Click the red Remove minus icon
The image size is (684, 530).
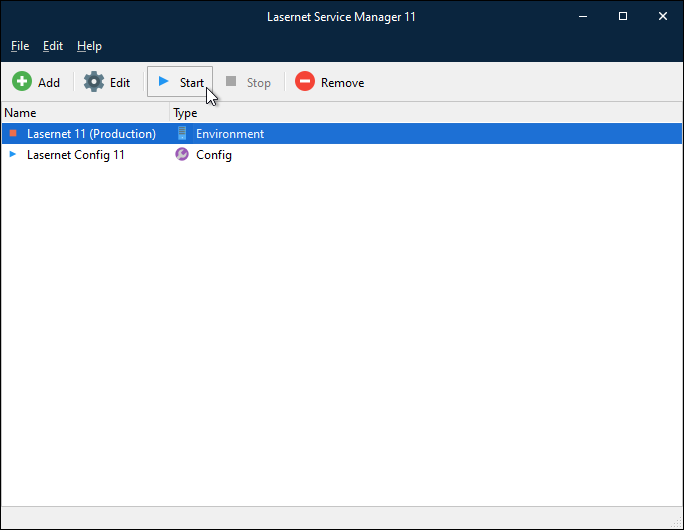coord(305,82)
